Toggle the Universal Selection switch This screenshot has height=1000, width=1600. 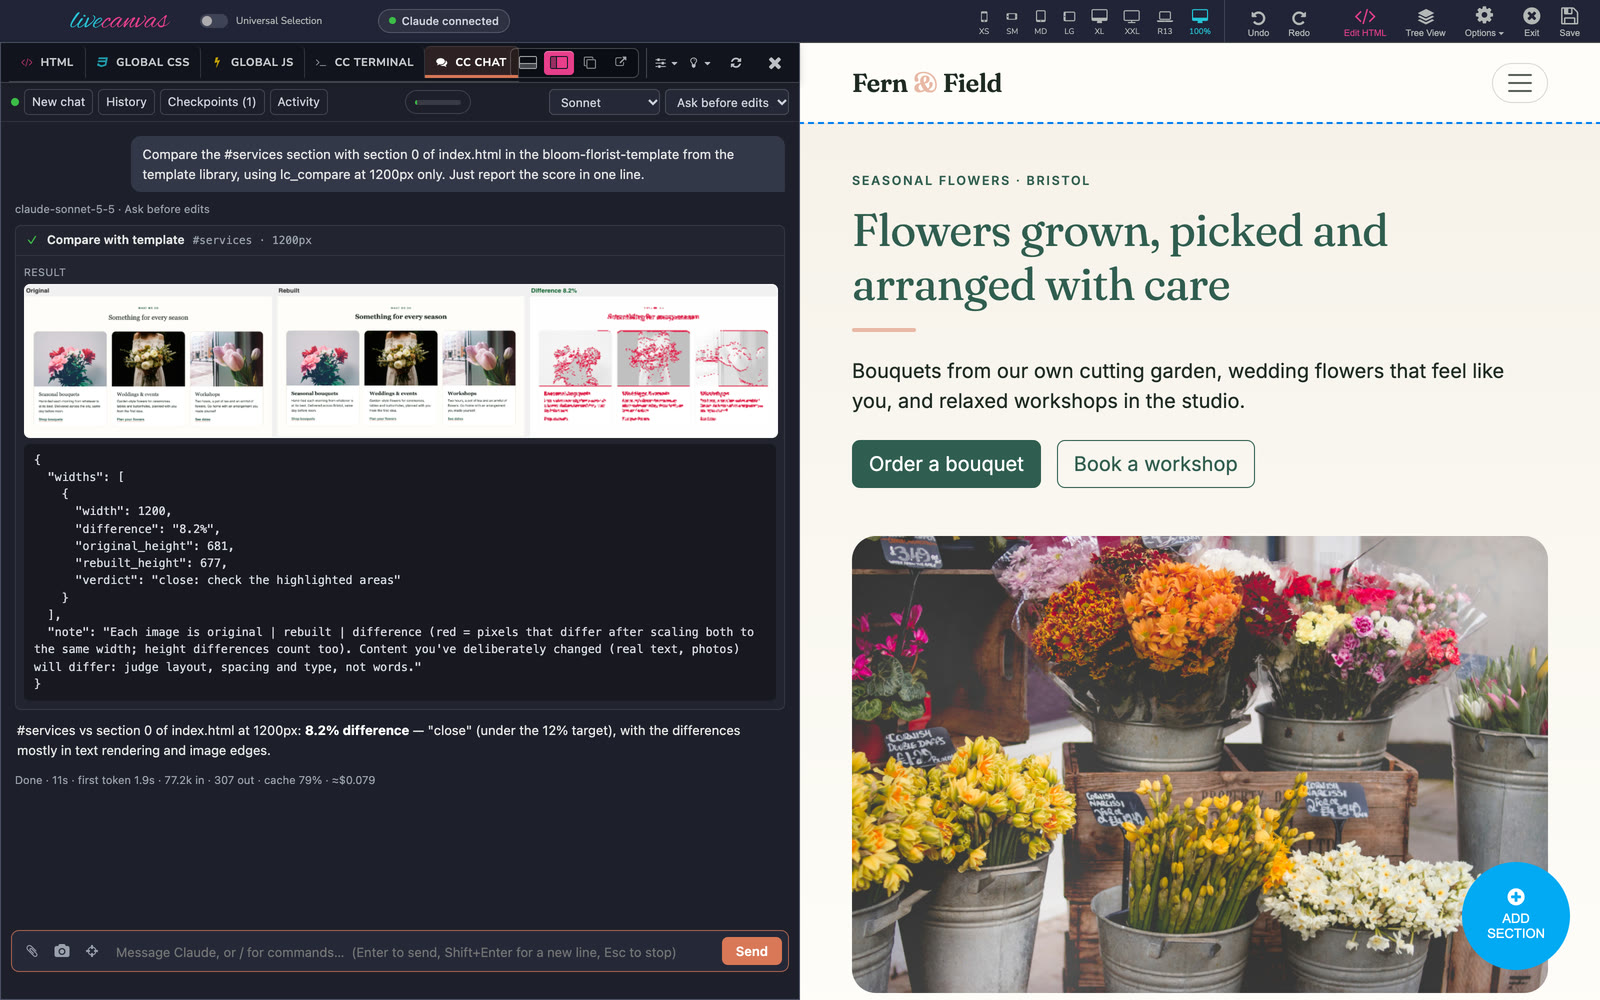(x=213, y=21)
